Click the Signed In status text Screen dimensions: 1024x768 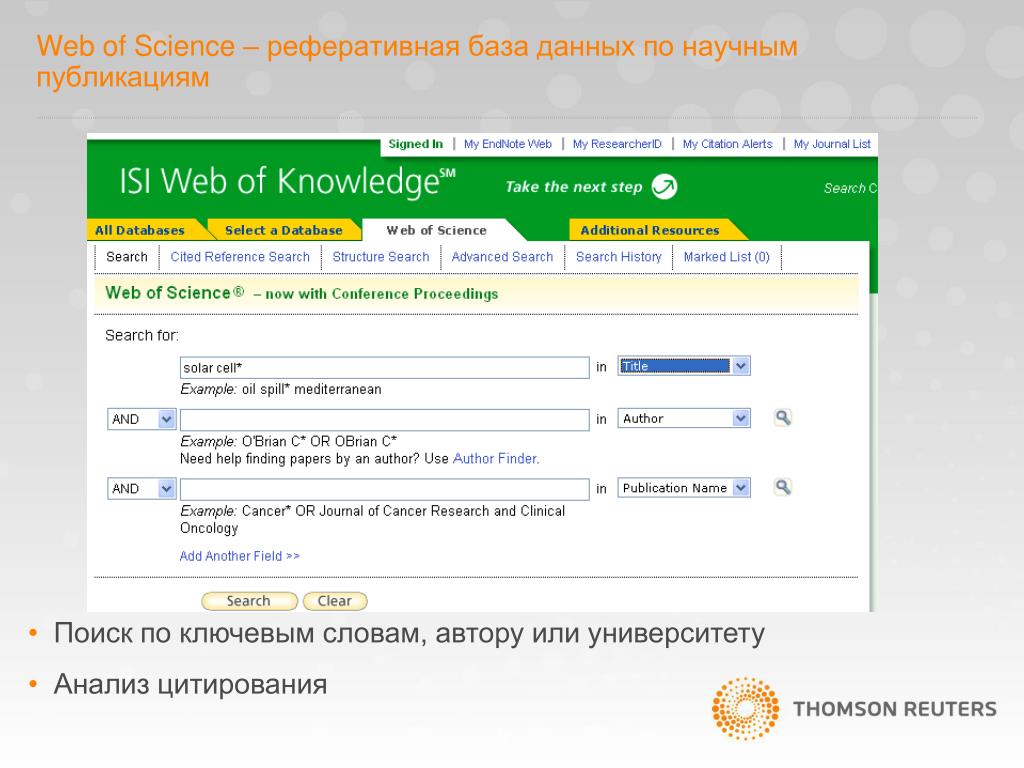point(415,144)
